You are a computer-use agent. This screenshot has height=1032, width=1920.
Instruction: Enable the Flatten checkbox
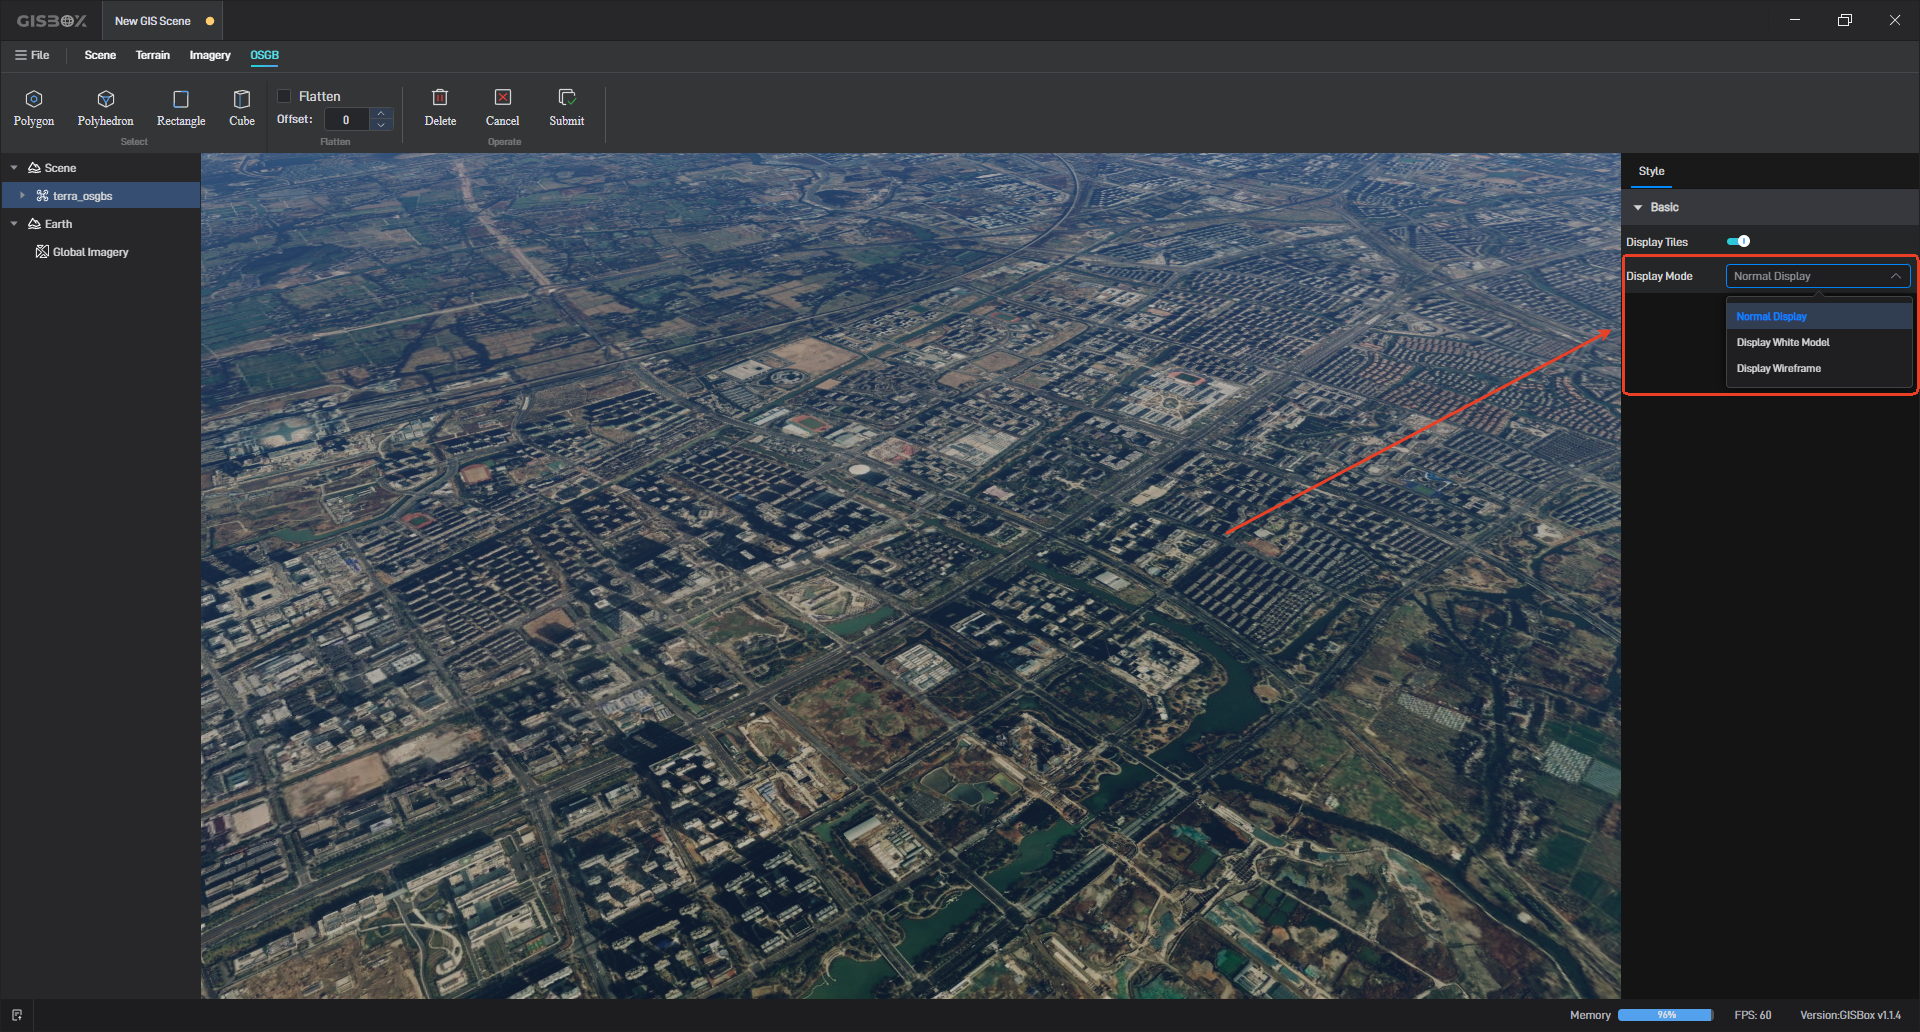point(284,96)
